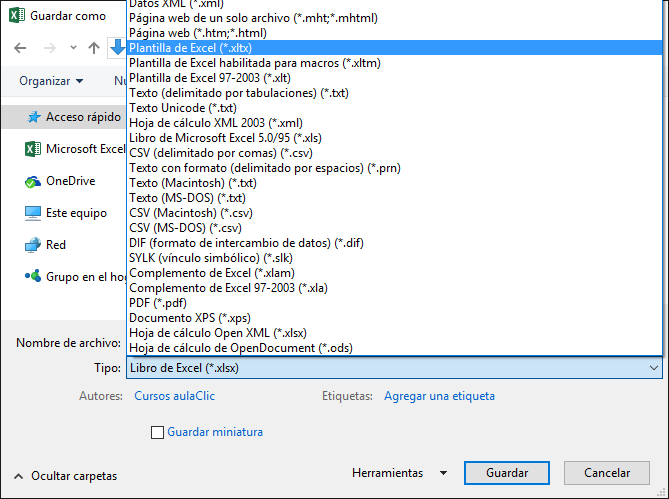Click the back arrow navigation button

pos(22,48)
